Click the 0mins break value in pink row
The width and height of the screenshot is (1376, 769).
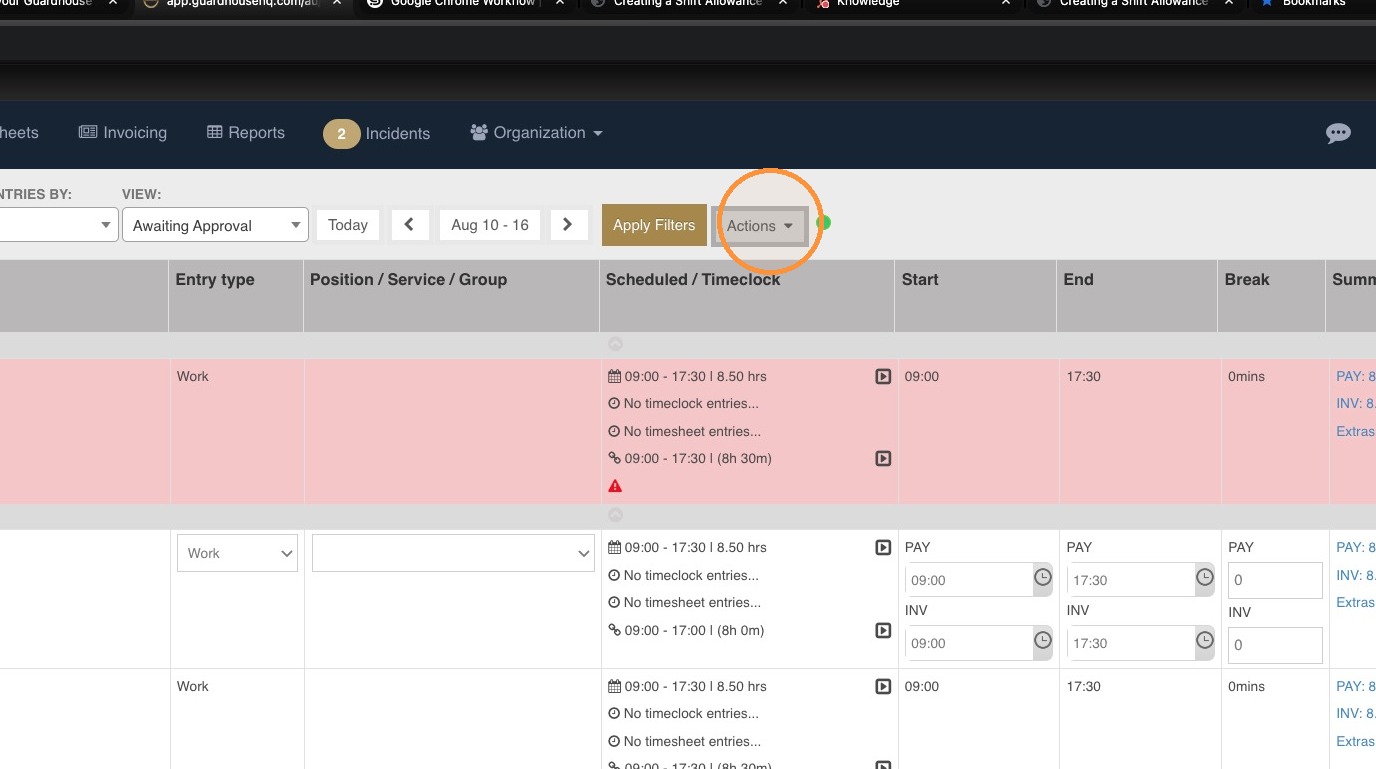tap(1246, 377)
